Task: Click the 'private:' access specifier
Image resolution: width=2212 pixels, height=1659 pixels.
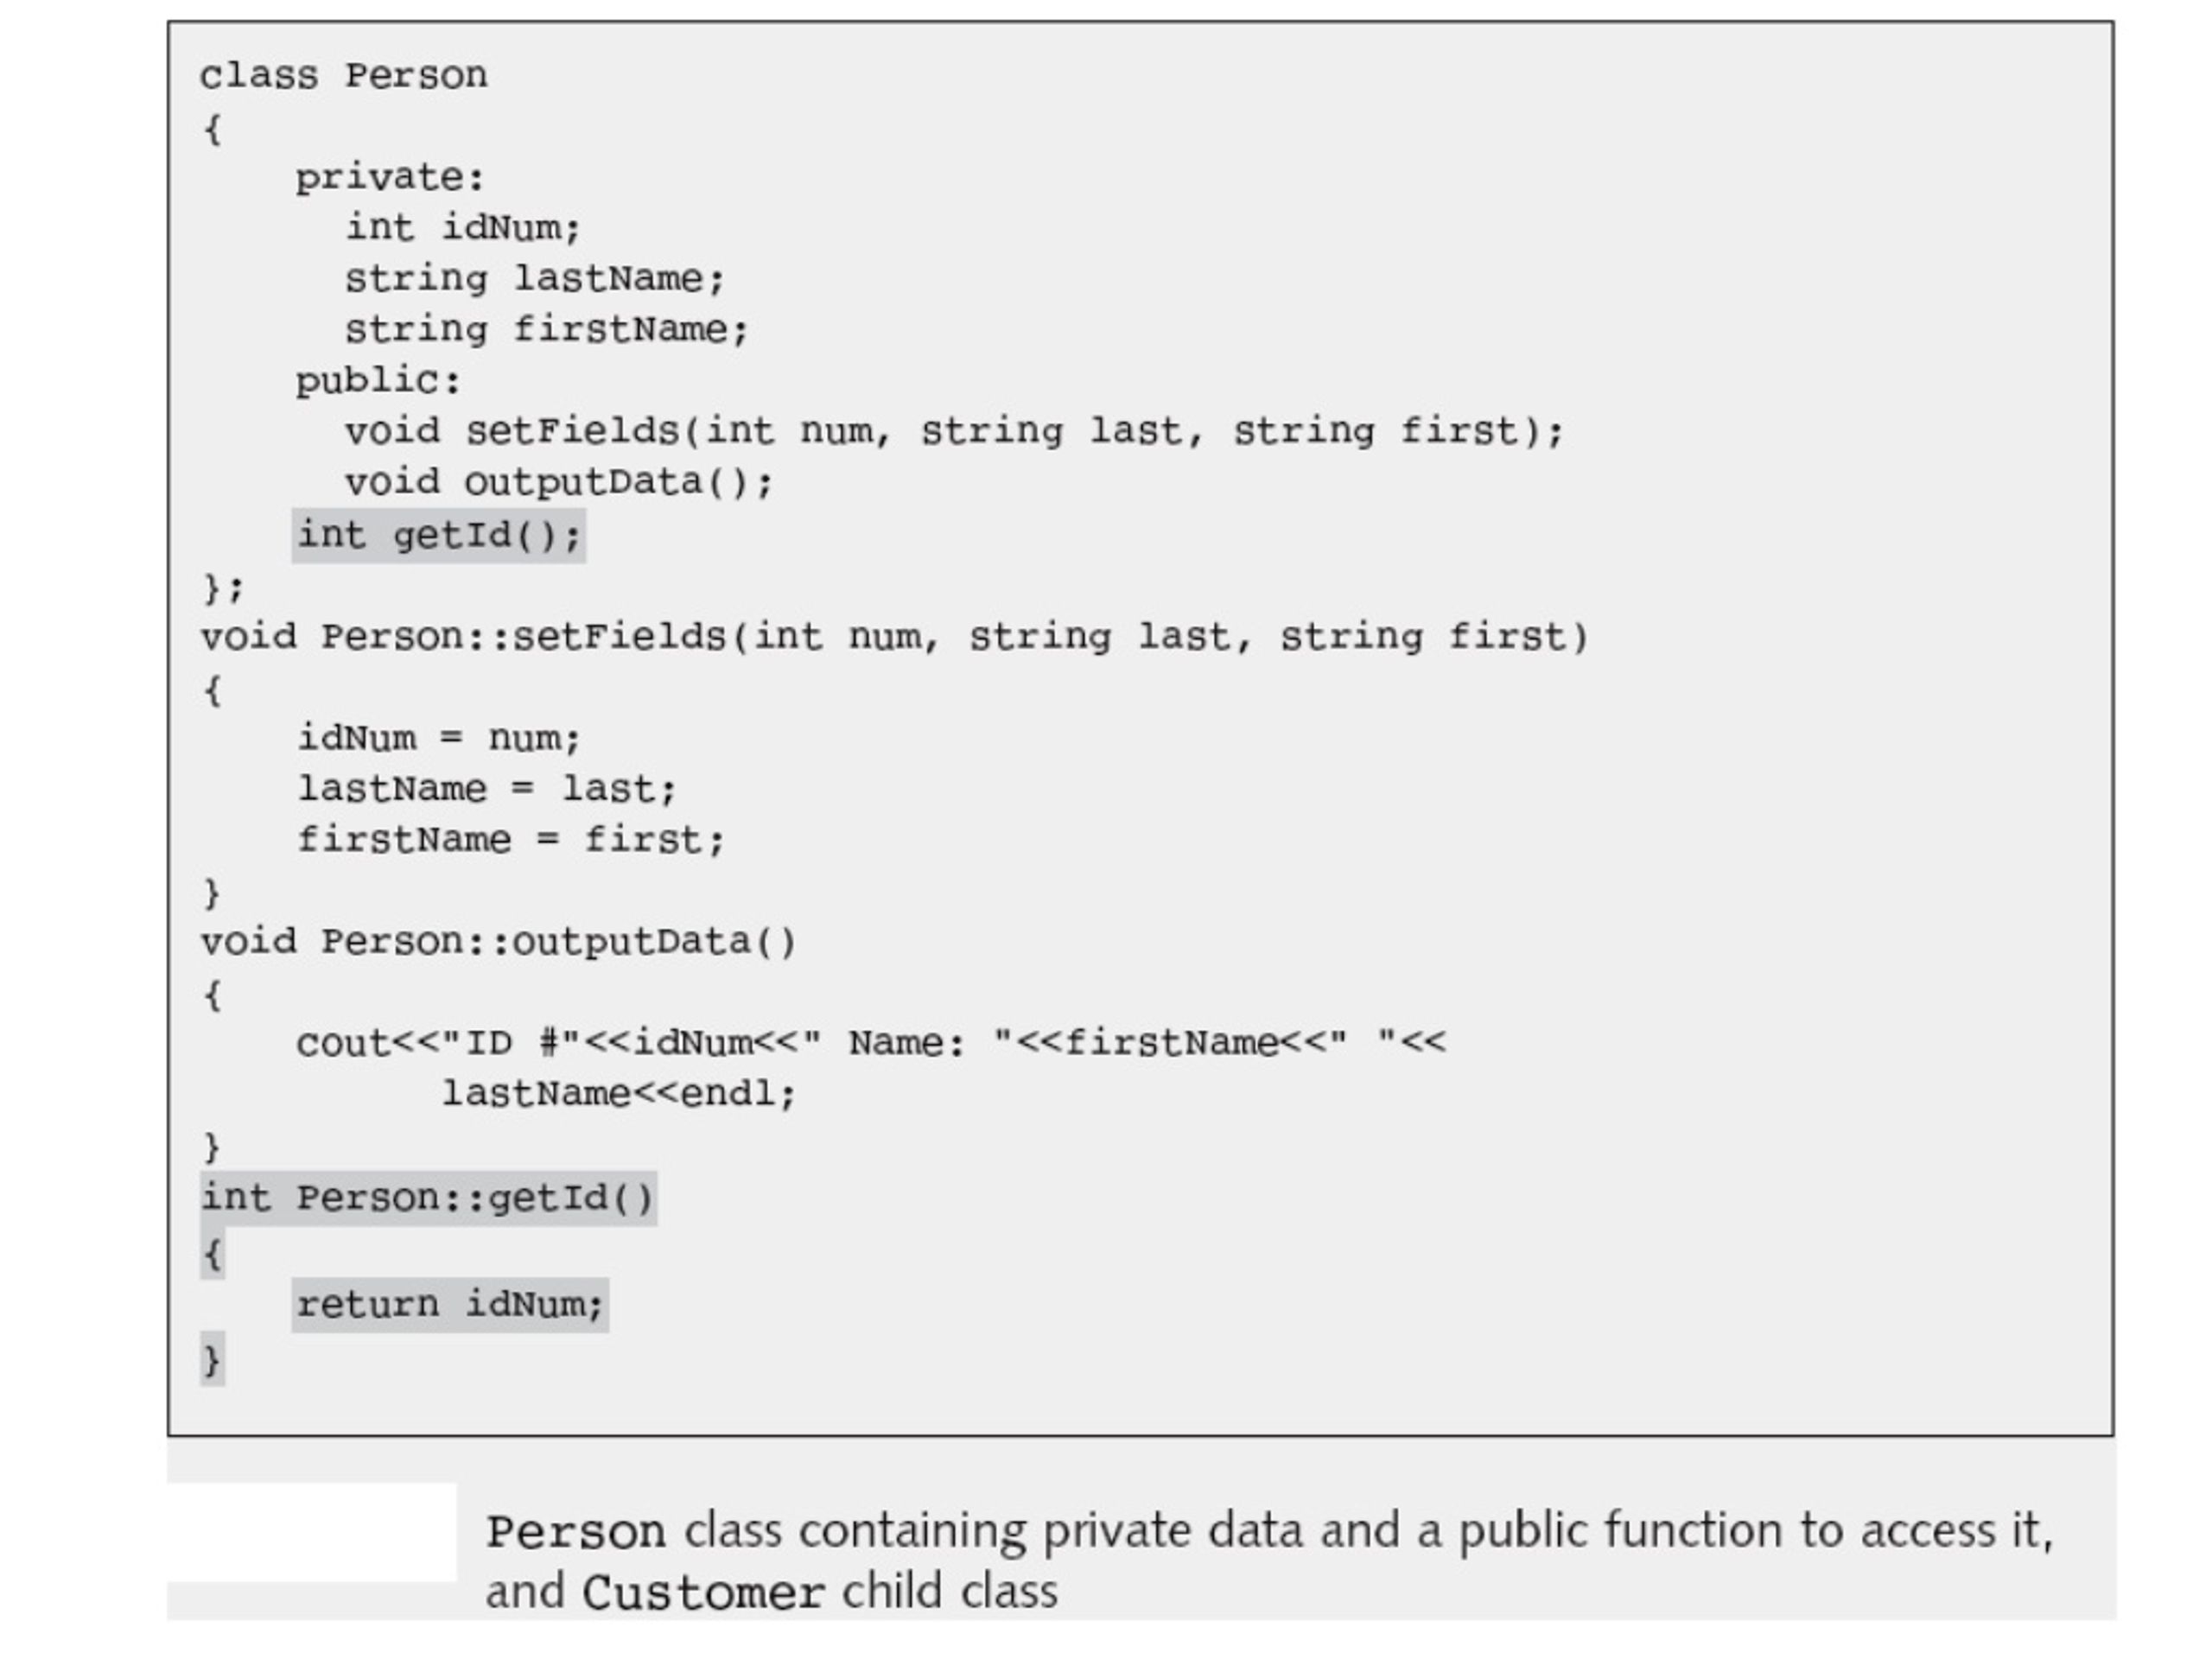Action: [x=390, y=179]
